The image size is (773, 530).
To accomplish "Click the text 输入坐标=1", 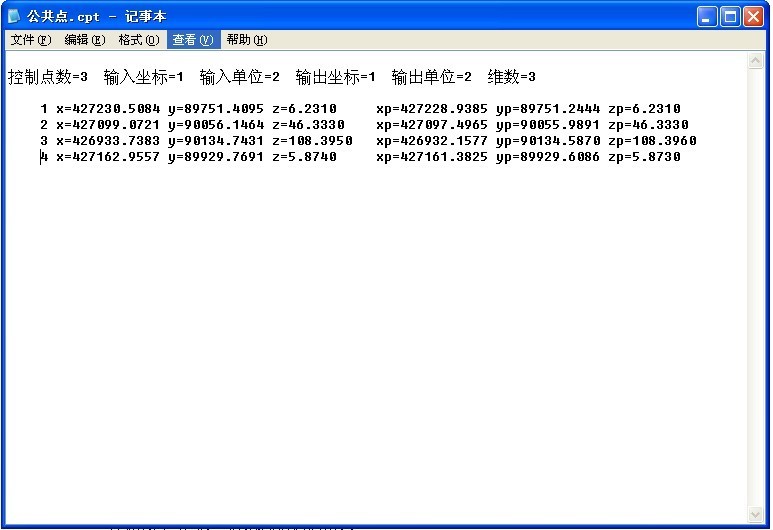I will 143,77.
